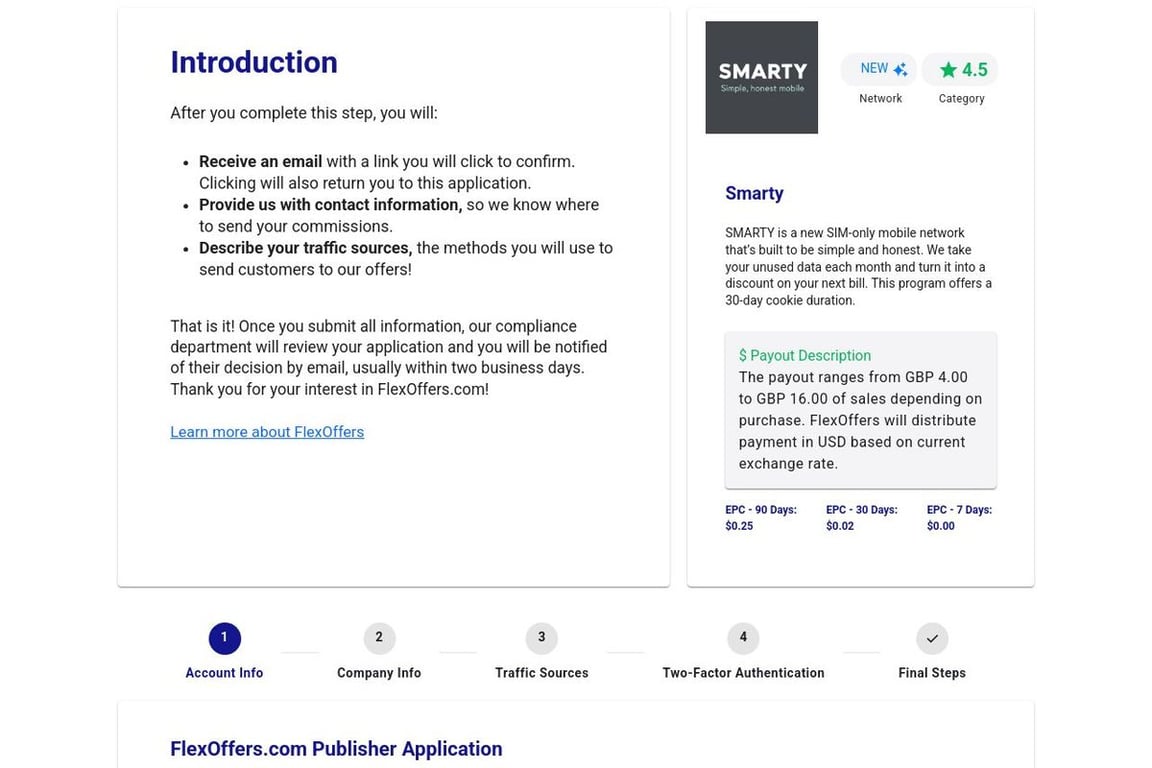The image size is (1152, 768).
Task: Open the Learn more about FlexOffers link
Action: tap(267, 432)
